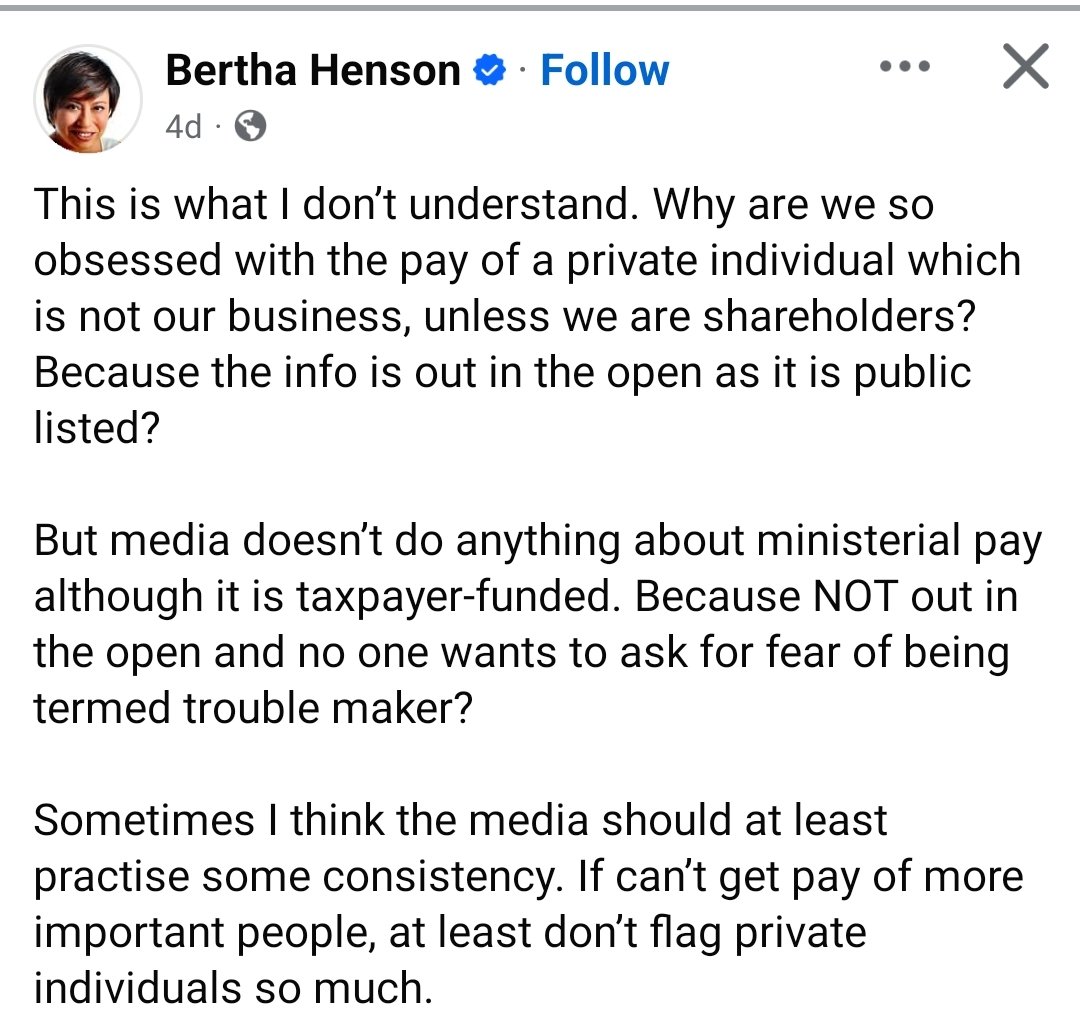Click the blue verified badge icon
Viewport: 1080px width, 1027px height.
pos(490,71)
